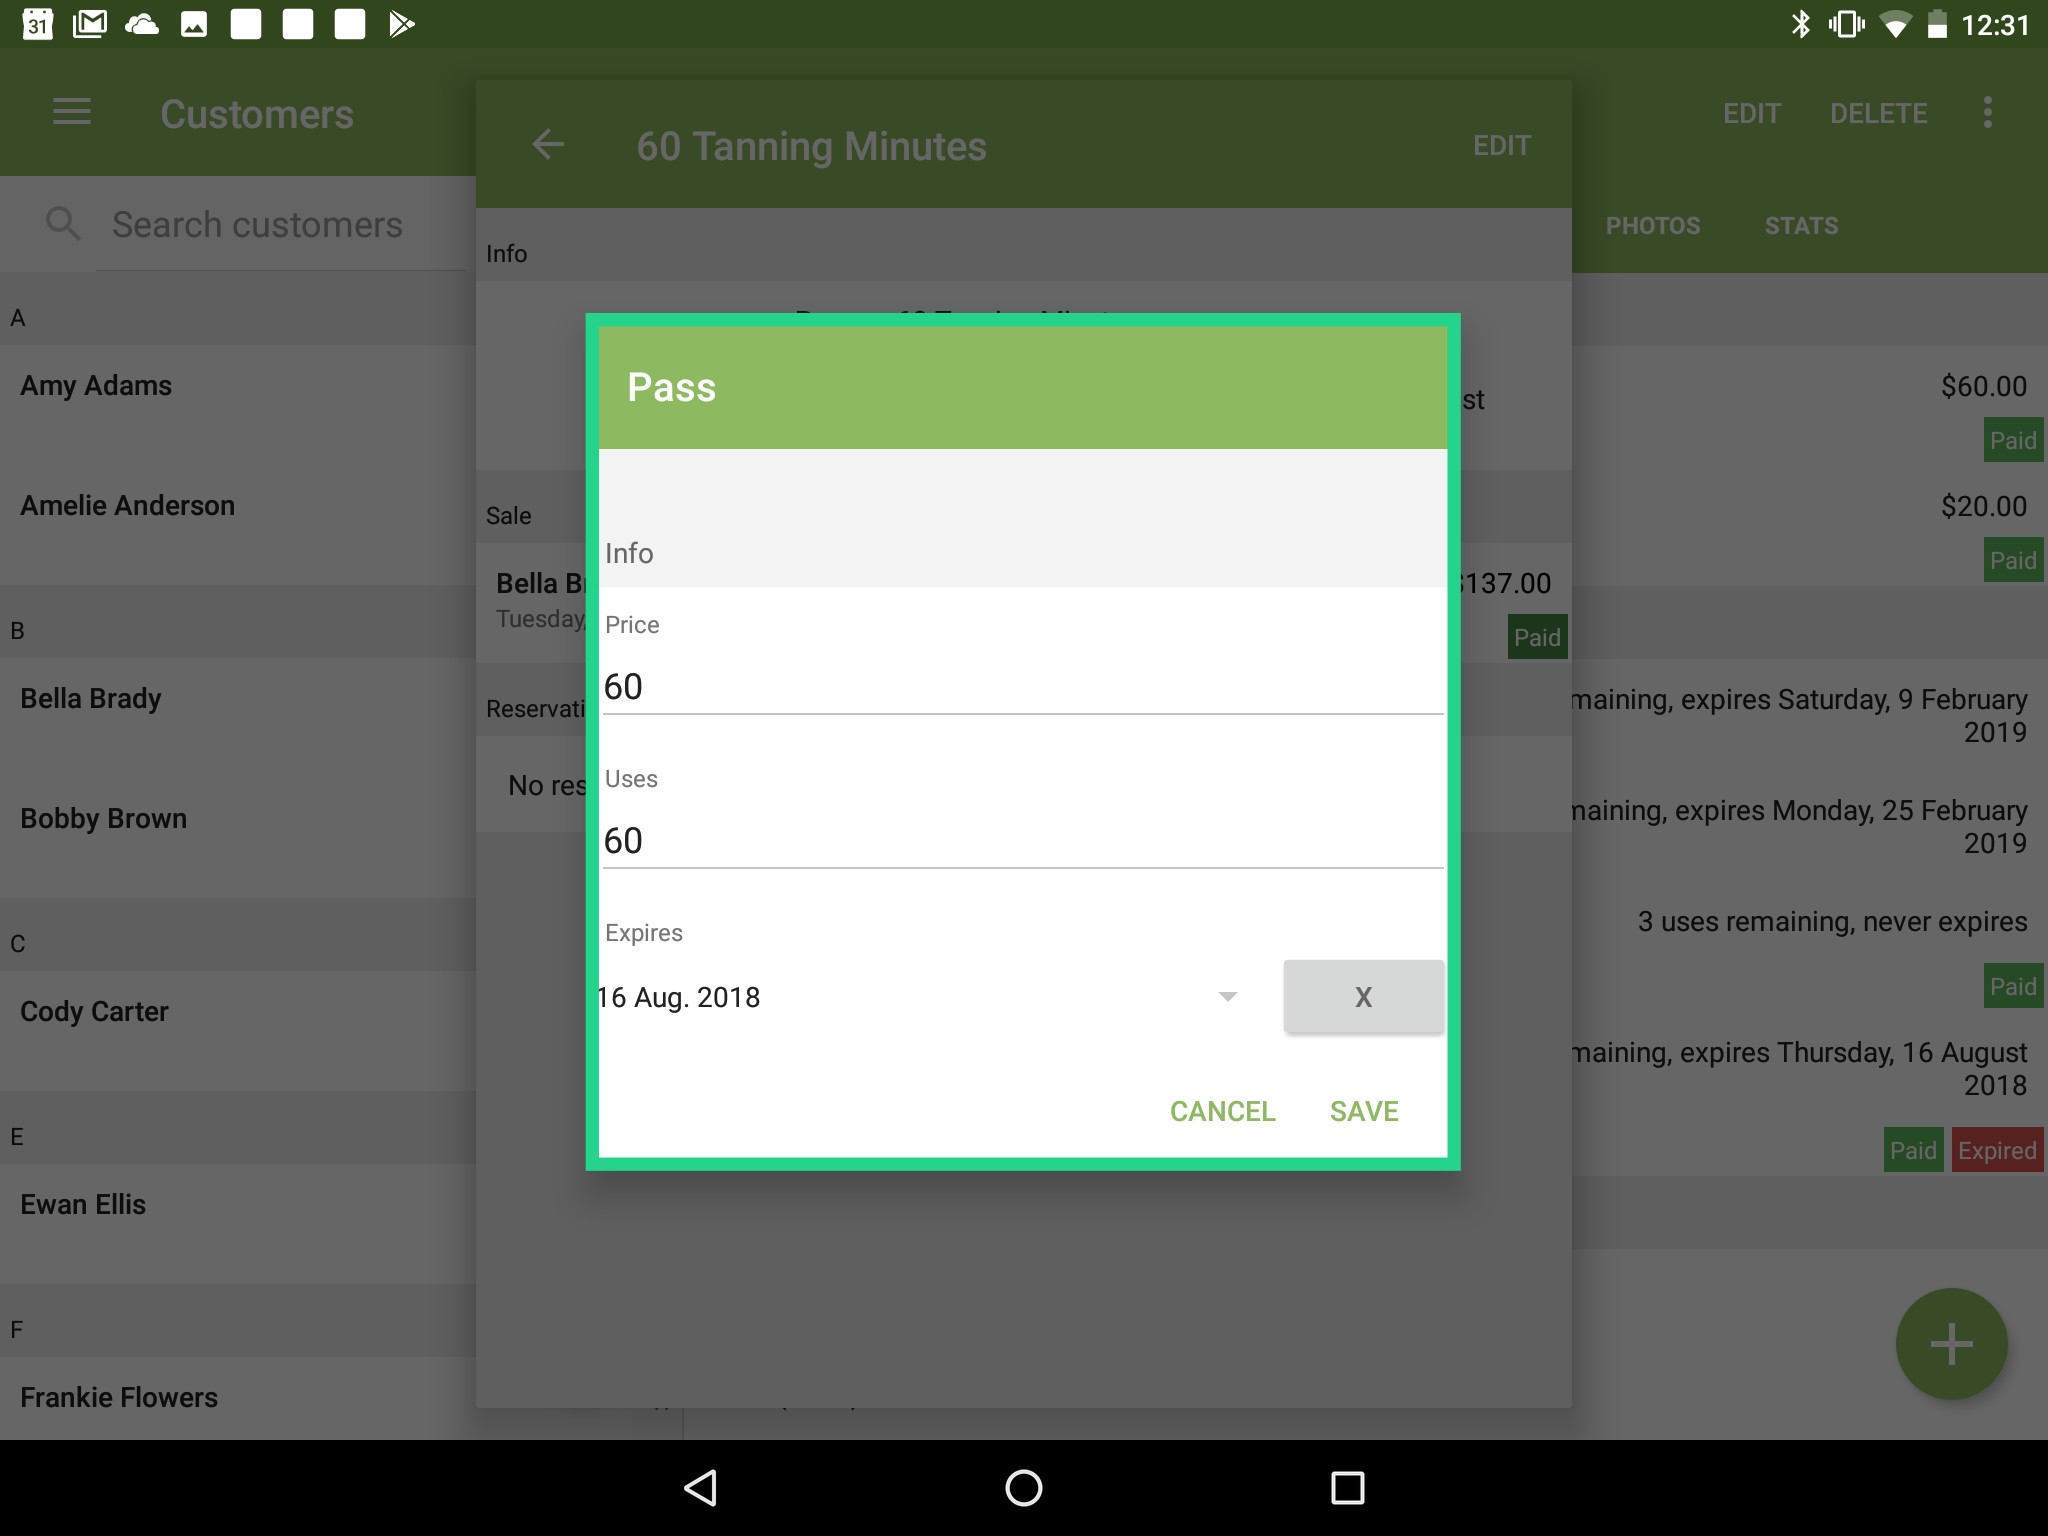Tap the red Expired badge

pos(1997,1151)
